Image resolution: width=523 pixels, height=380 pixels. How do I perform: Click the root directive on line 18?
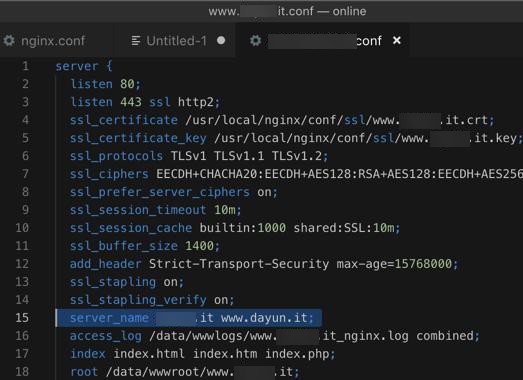pyautogui.click(x=84, y=372)
